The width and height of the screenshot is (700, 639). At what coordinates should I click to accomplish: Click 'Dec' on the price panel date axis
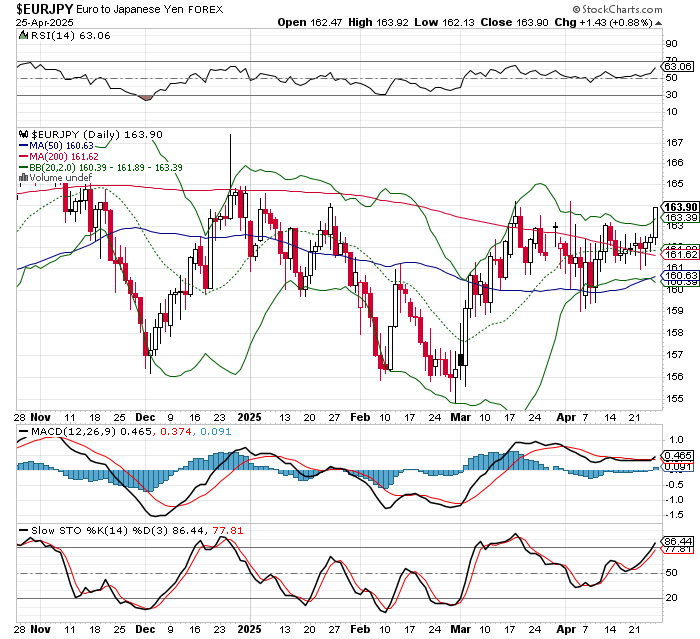coord(145,418)
